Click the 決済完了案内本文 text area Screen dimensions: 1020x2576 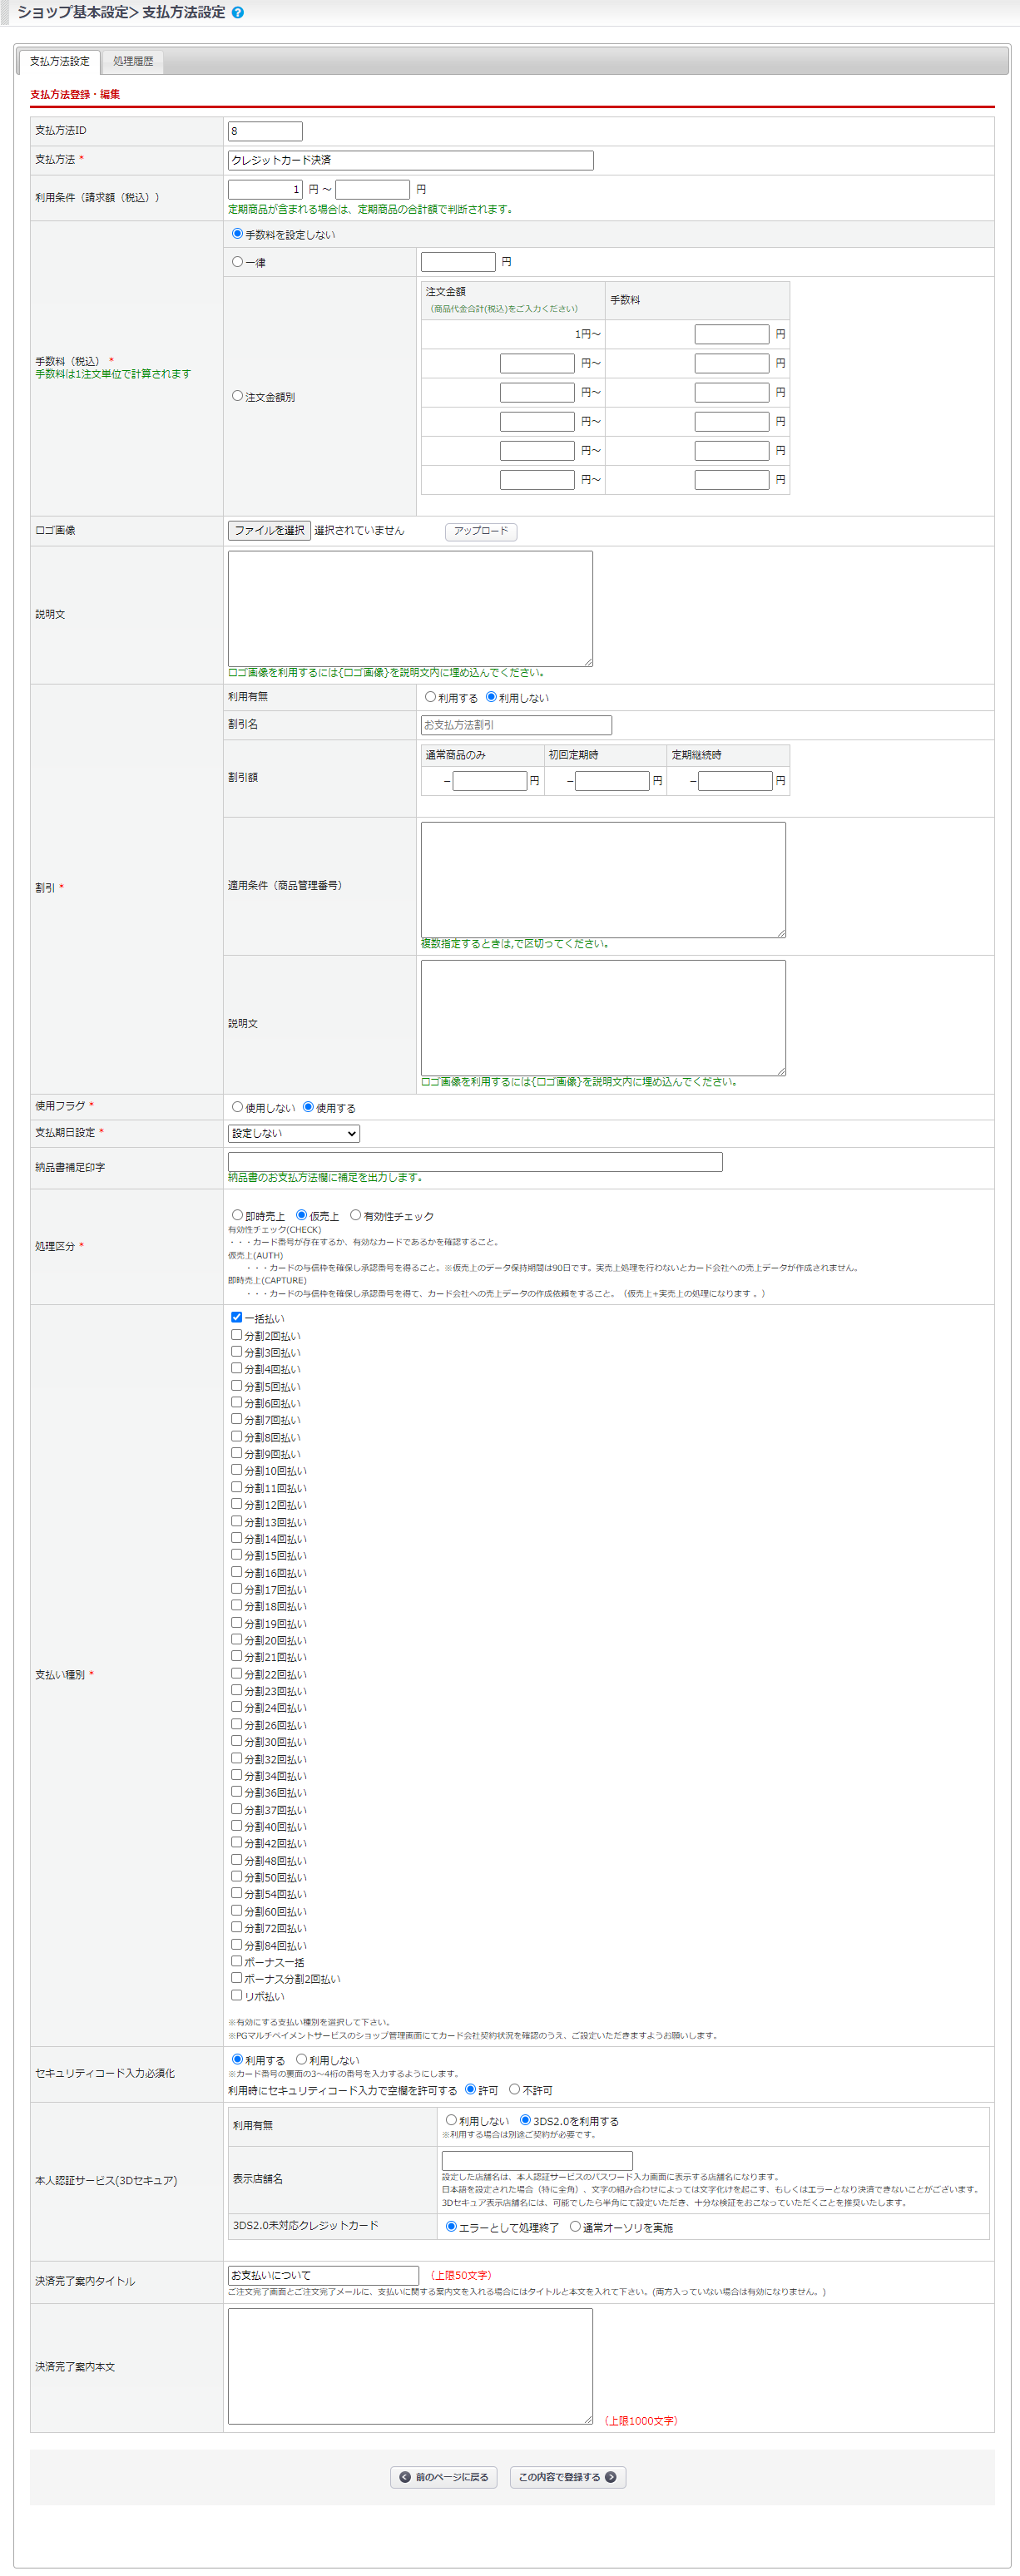tap(410, 2366)
